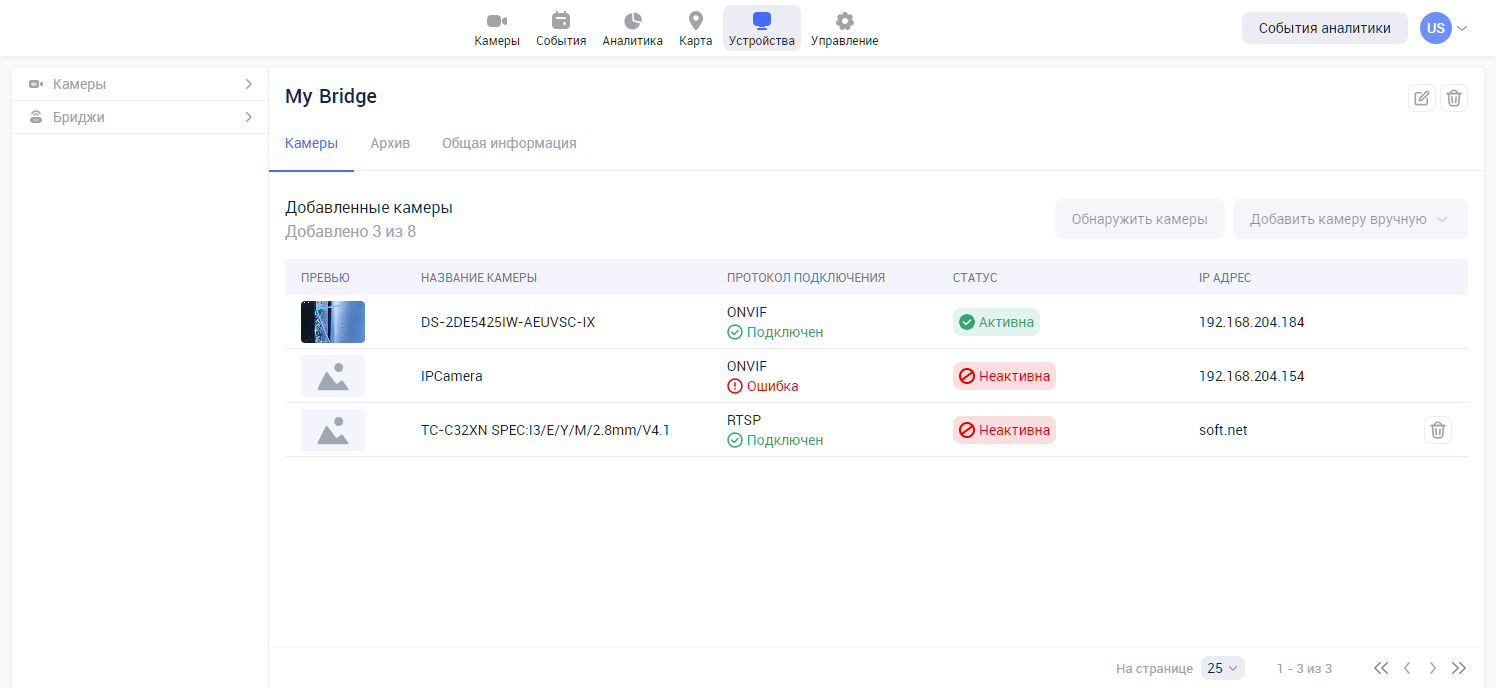Image resolution: width=1496 pixels, height=688 pixels.
Task: Delete the TC-C32XN camera via its trash icon
Action: (x=1437, y=430)
